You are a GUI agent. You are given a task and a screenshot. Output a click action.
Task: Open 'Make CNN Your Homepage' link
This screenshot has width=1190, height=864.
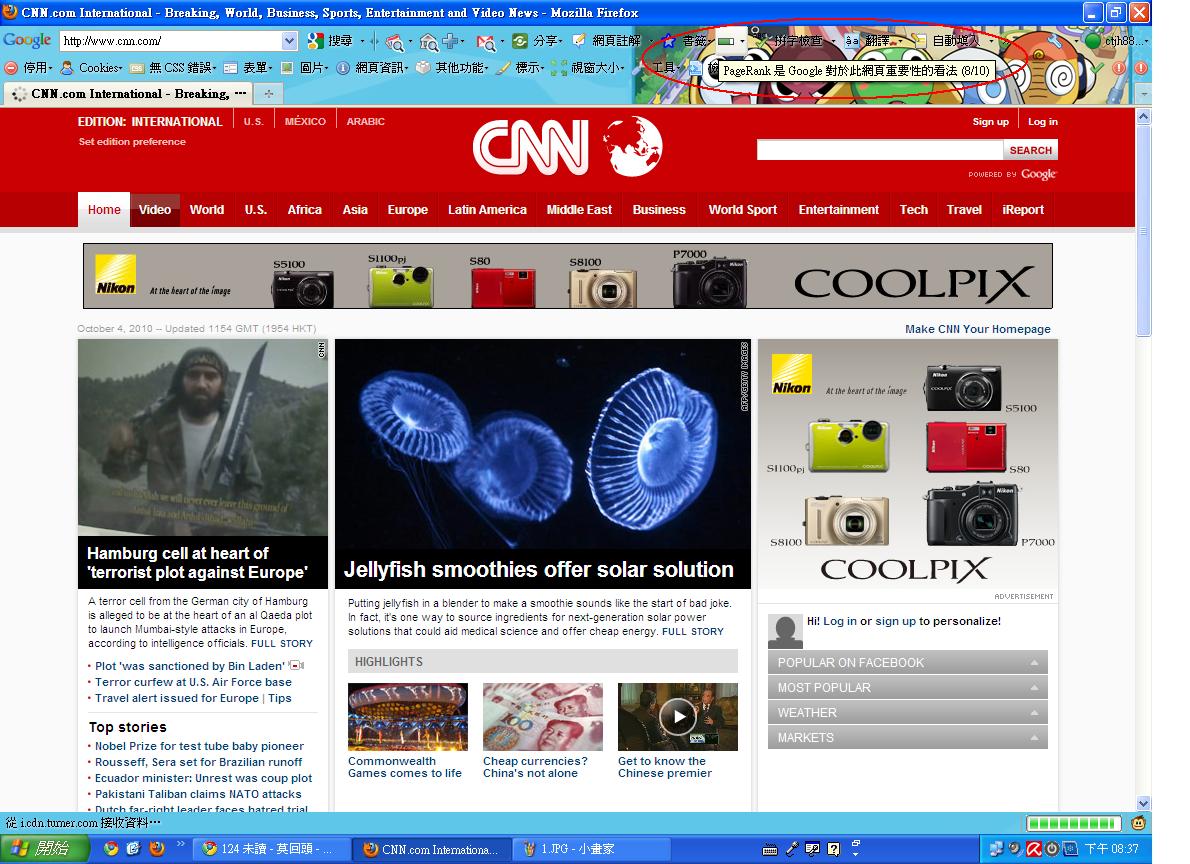(x=978, y=329)
